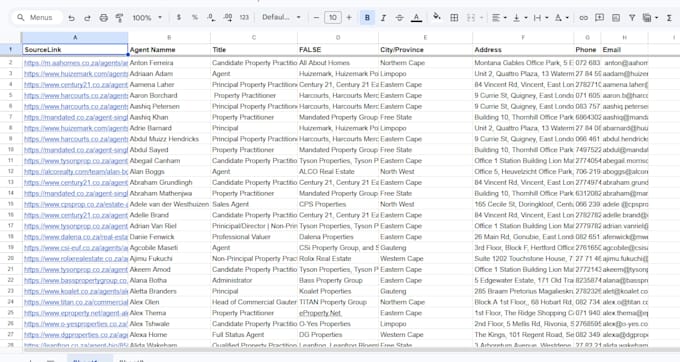
Task: Print the spreadsheet using the printer icon
Action: [103, 18]
